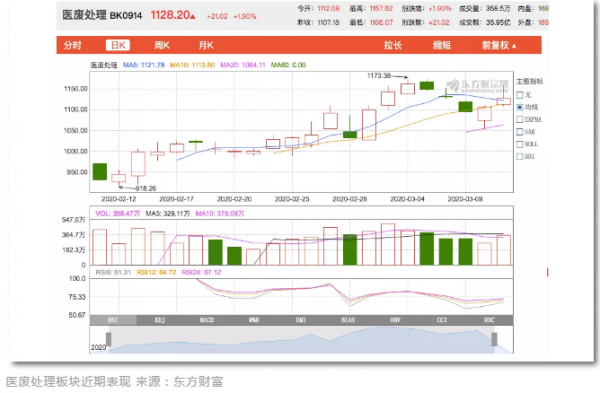Switch to the MACD indicator tab
Image resolution: width=600 pixels, height=393 pixels.
pyautogui.click(x=207, y=320)
